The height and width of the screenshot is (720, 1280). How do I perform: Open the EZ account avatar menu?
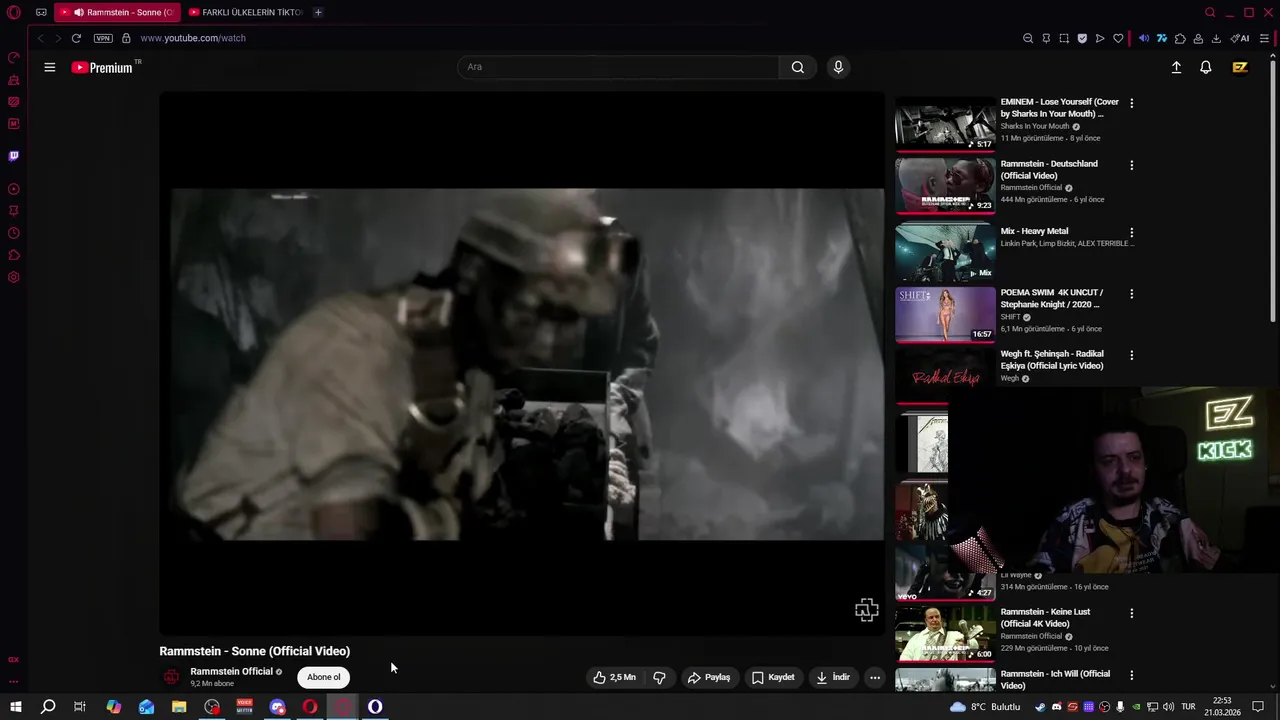[1240, 67]
